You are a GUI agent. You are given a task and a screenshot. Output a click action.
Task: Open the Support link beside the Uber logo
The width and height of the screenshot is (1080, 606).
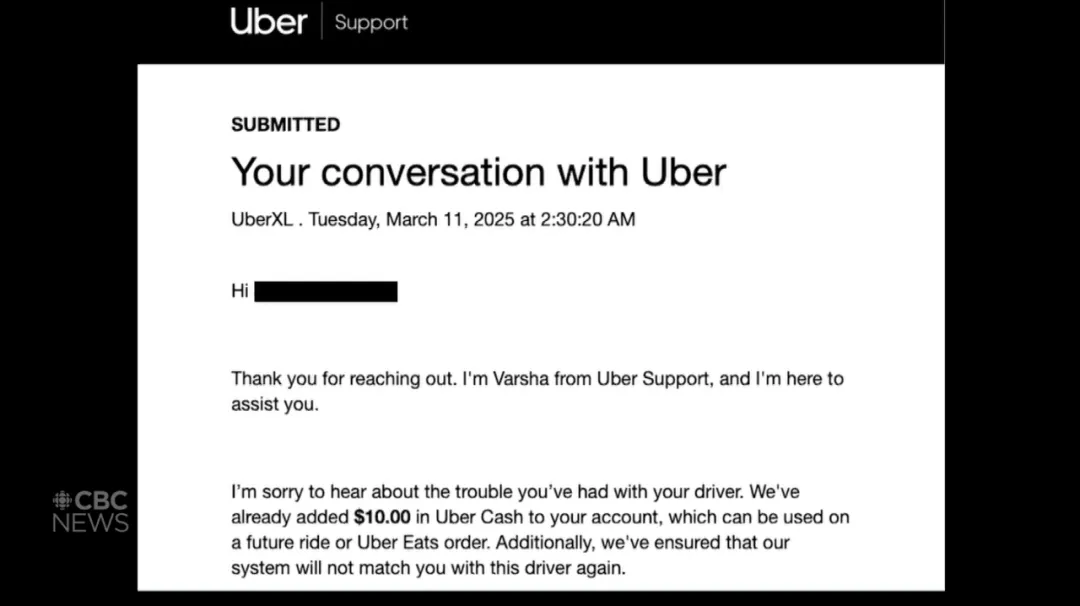[371, 22]
